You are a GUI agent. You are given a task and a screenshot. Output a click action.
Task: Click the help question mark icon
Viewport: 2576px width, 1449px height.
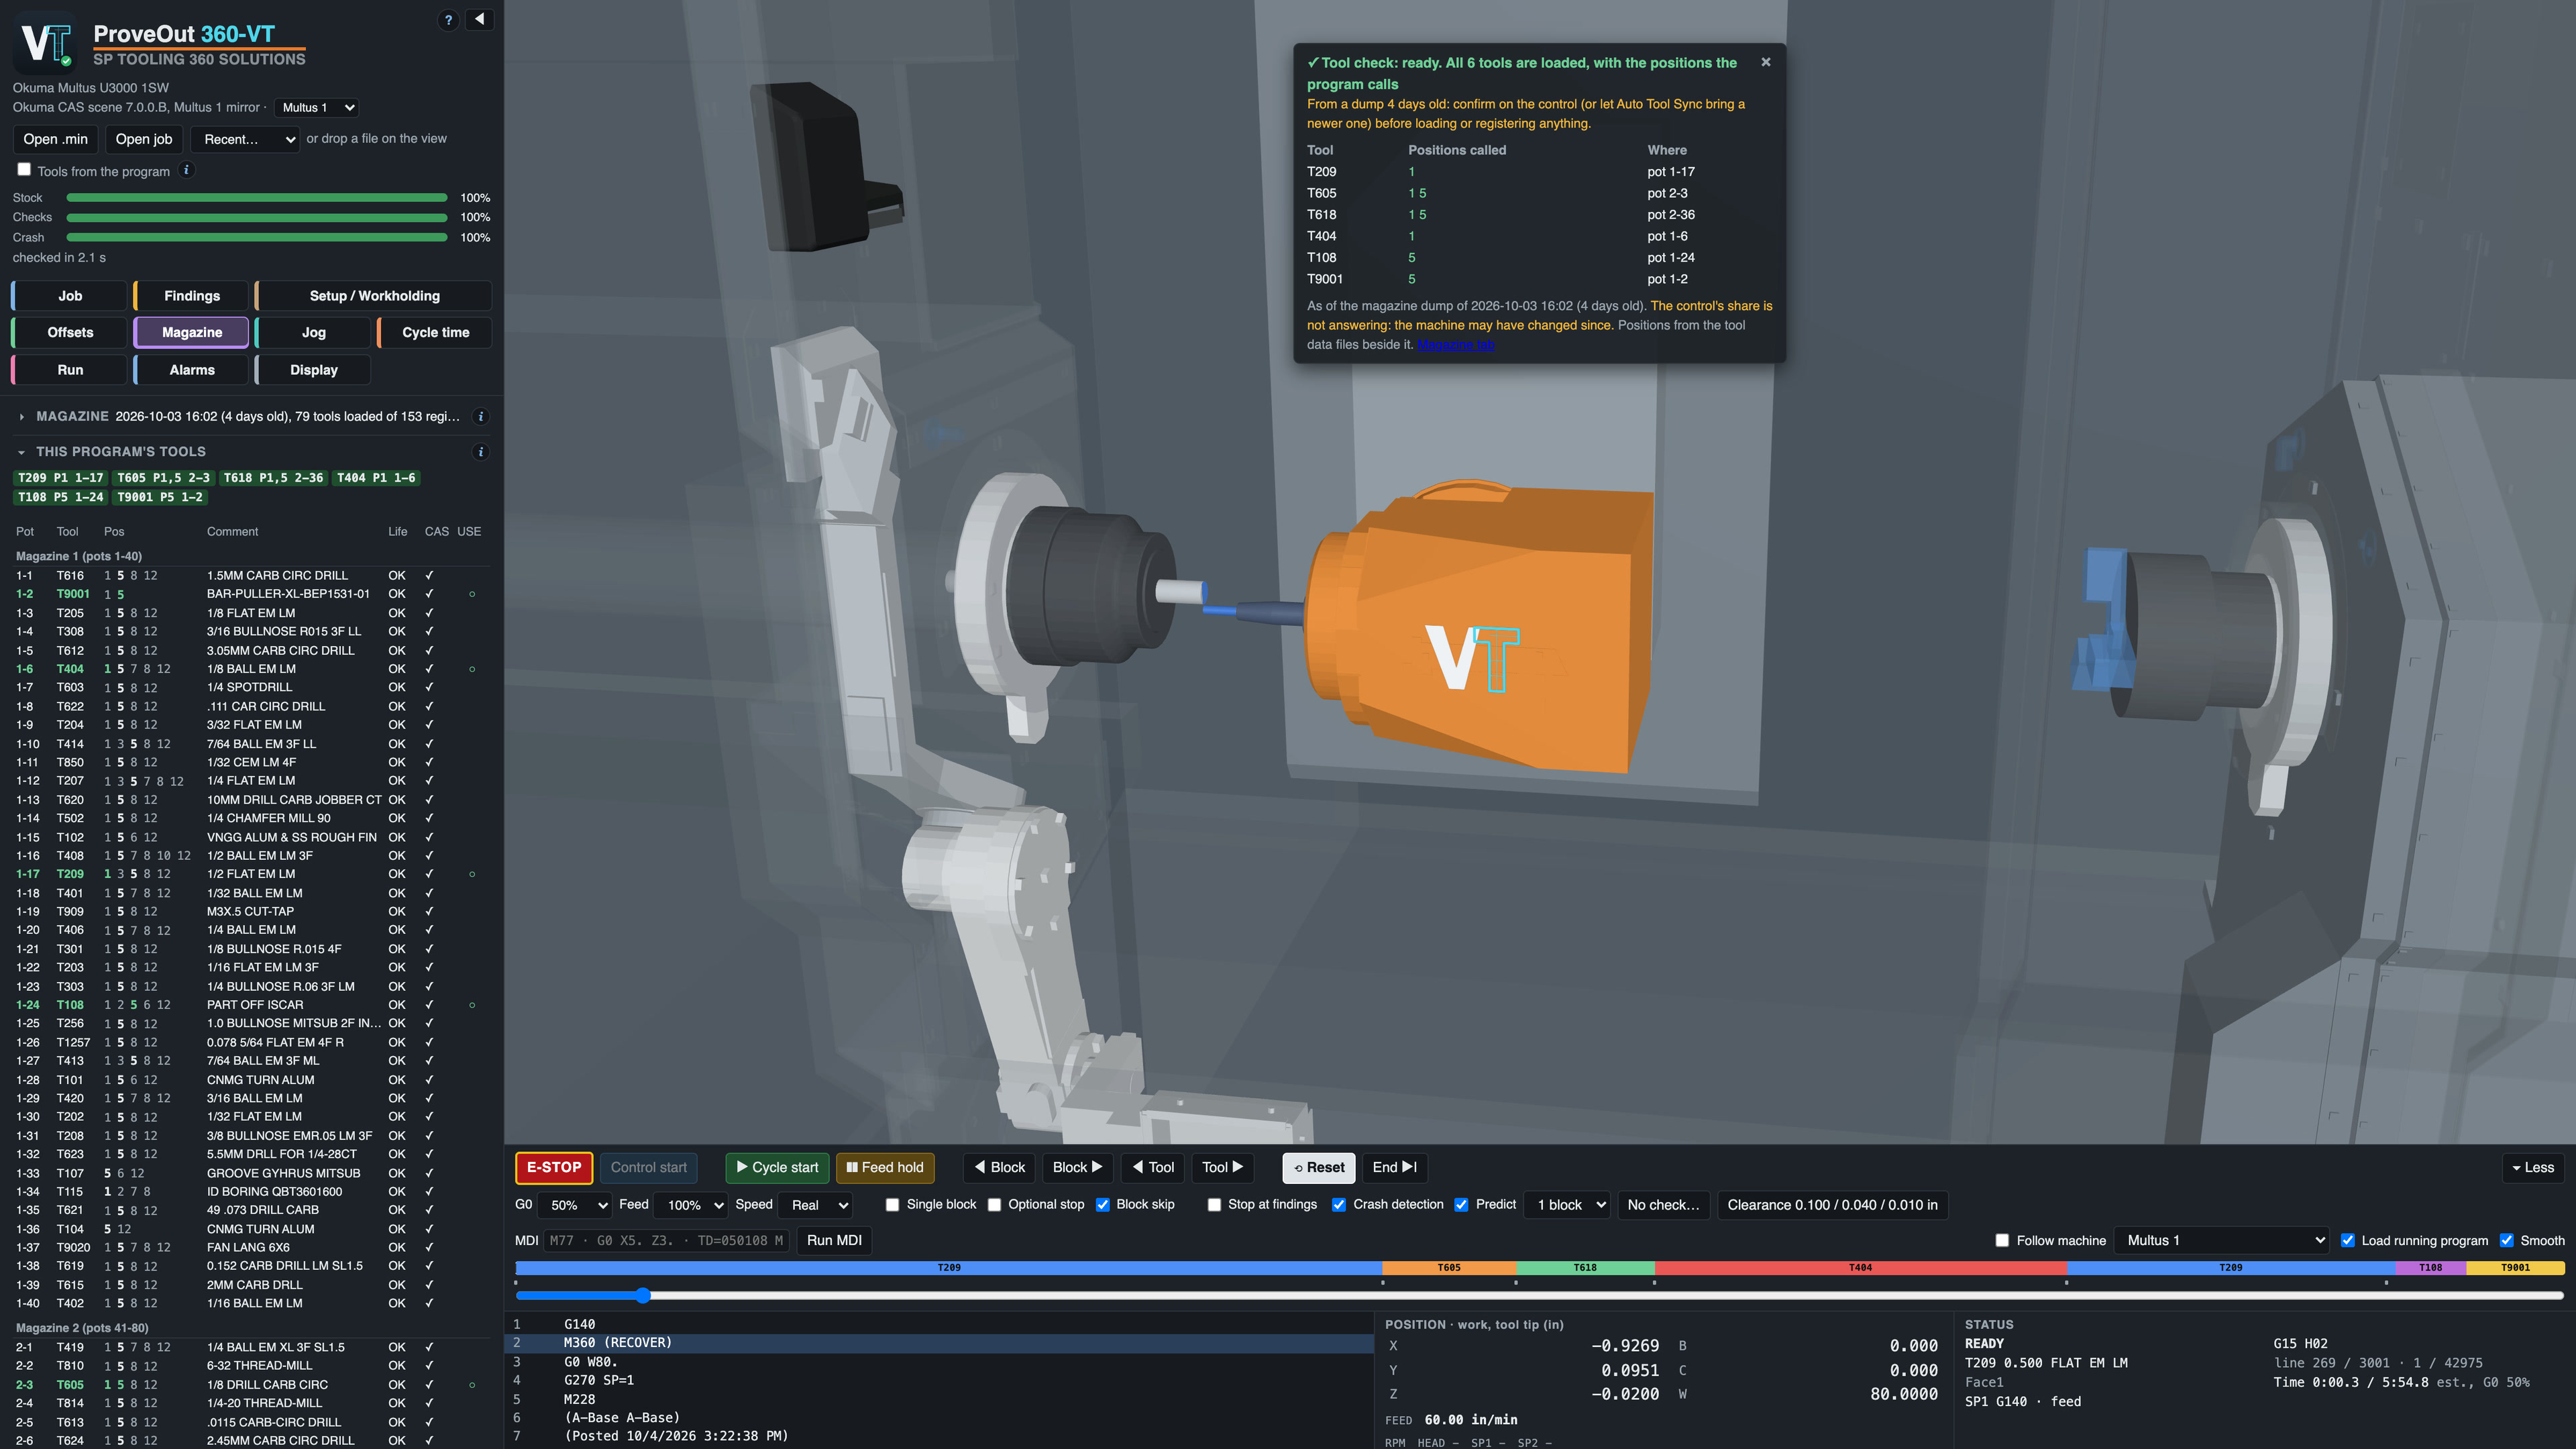(448, 19)
